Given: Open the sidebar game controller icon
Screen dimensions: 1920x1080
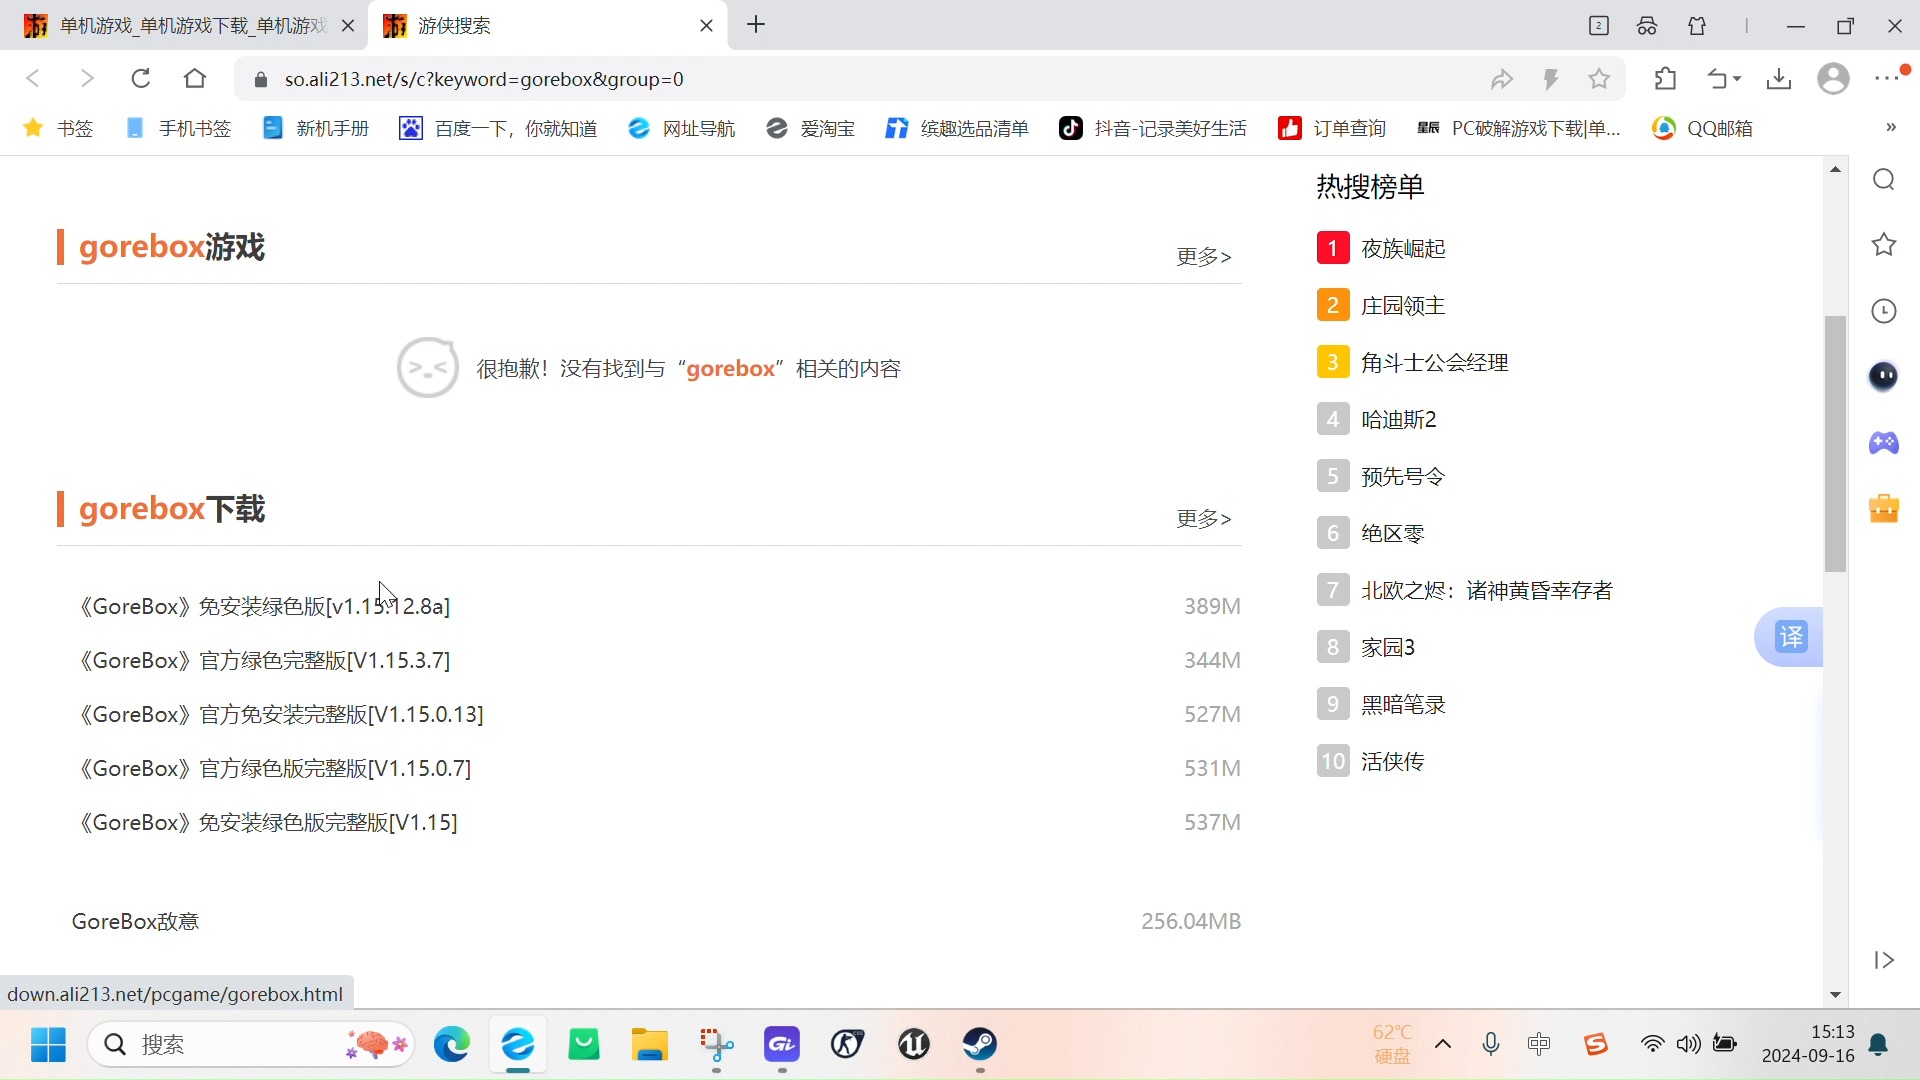Looking at the screenshot, I should [x=1884, y=442].
